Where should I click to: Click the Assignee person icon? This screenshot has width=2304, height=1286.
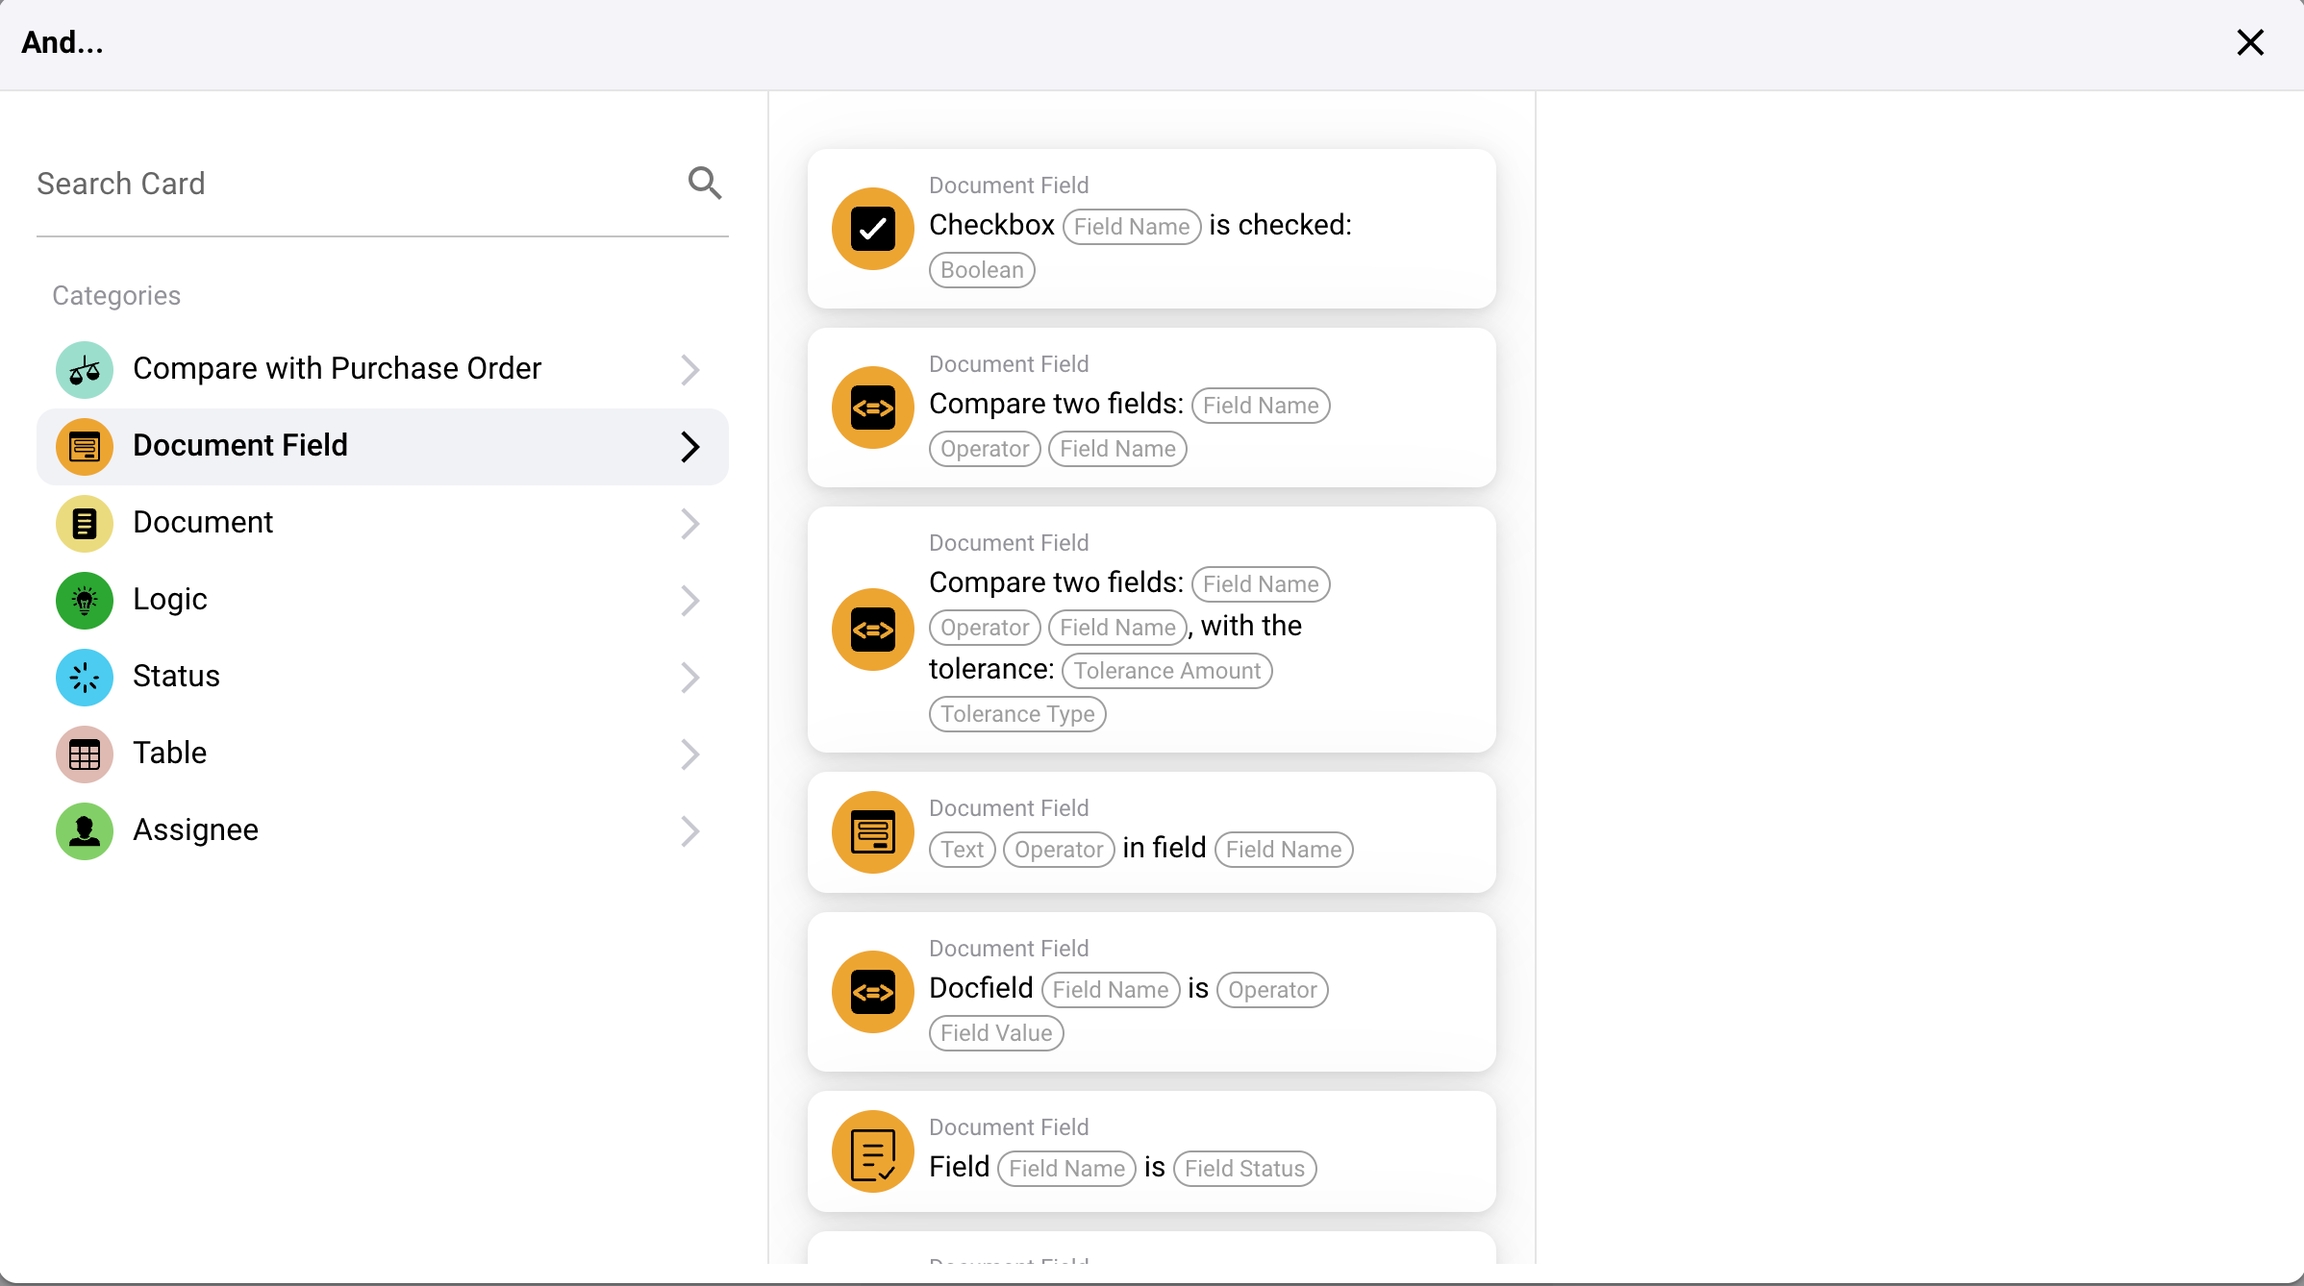[x=84, y=831]
